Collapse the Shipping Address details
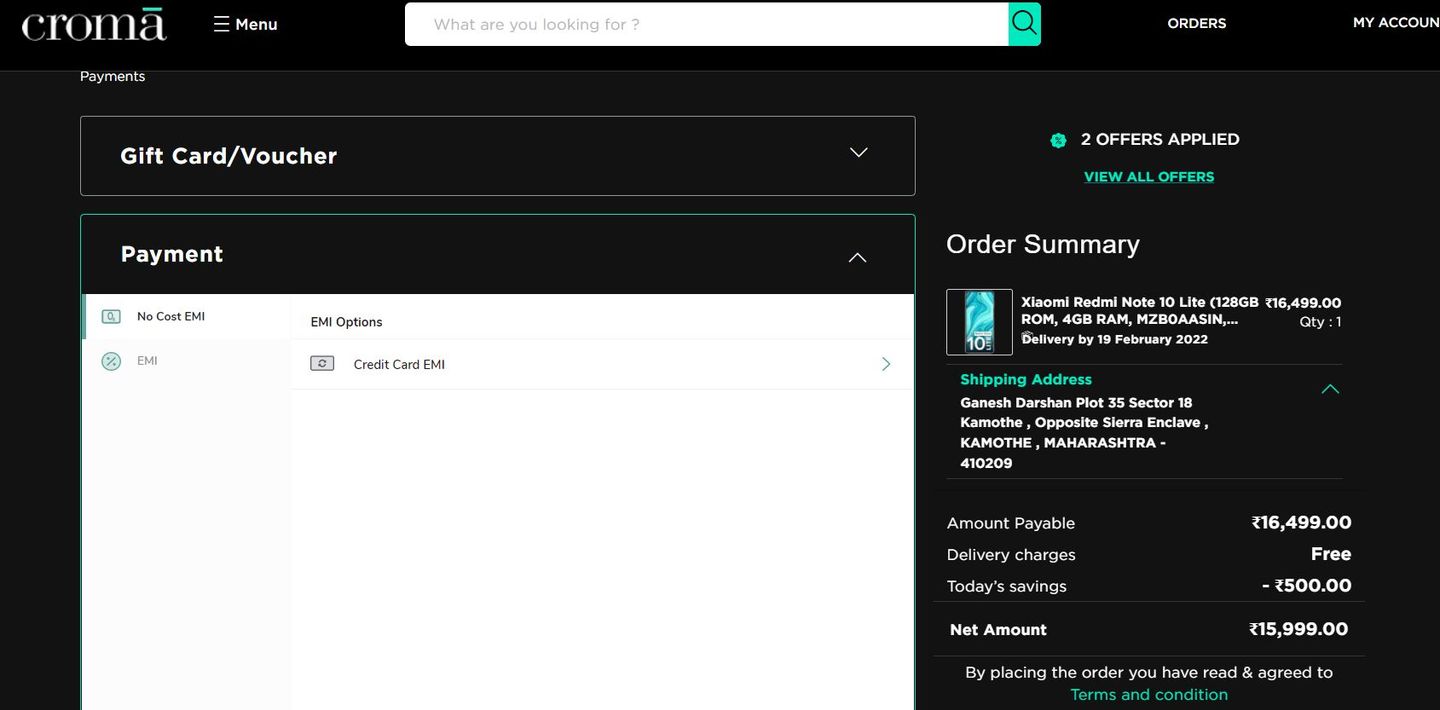Image resolution: width=1440 pixels, height=710 pixels. (x=1330, y=389)
